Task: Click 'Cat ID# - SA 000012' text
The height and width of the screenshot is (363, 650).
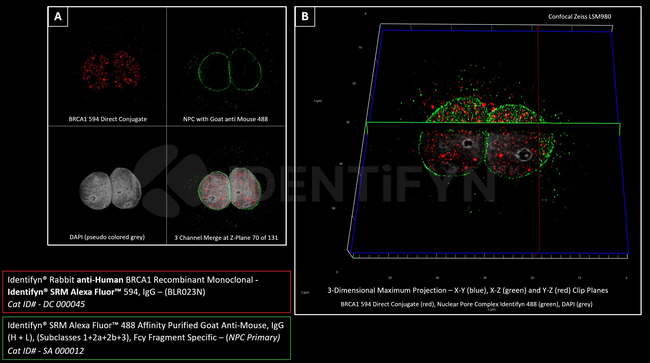Action: click(46, 351)
